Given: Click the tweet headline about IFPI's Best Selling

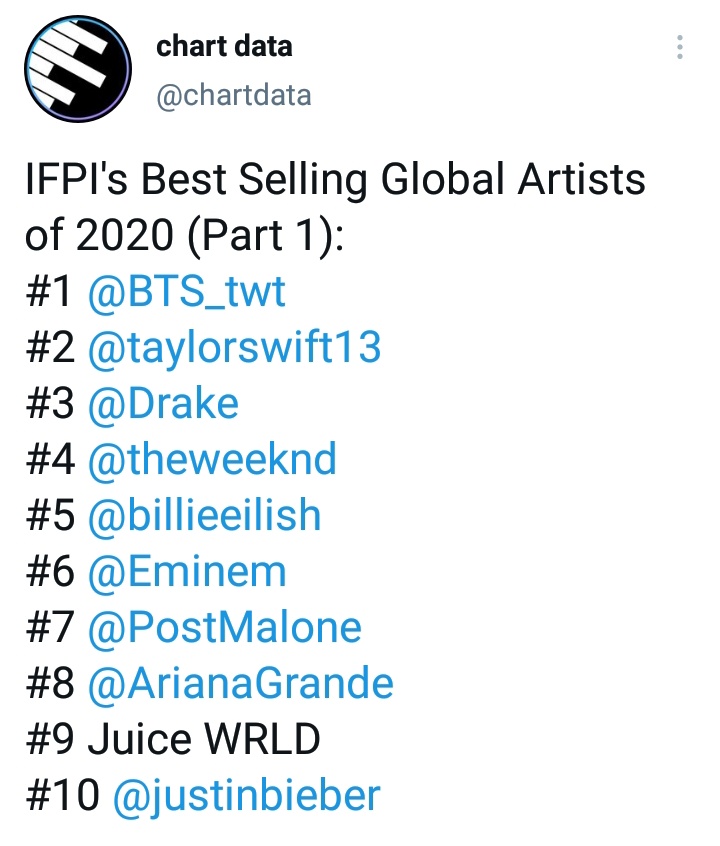Looking at the screenshot, I should 335,180.
